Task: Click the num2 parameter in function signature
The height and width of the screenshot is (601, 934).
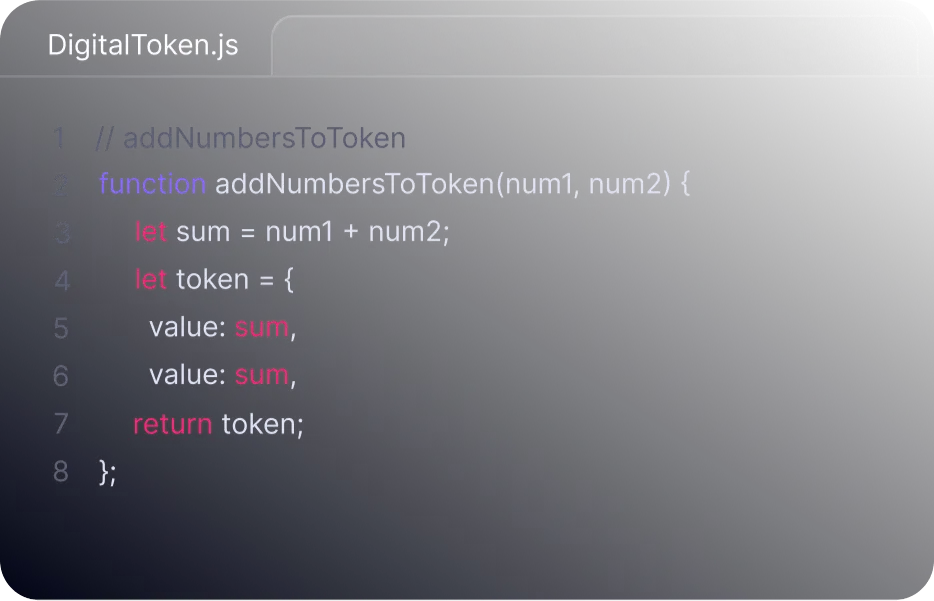Action: pos(625,184)
